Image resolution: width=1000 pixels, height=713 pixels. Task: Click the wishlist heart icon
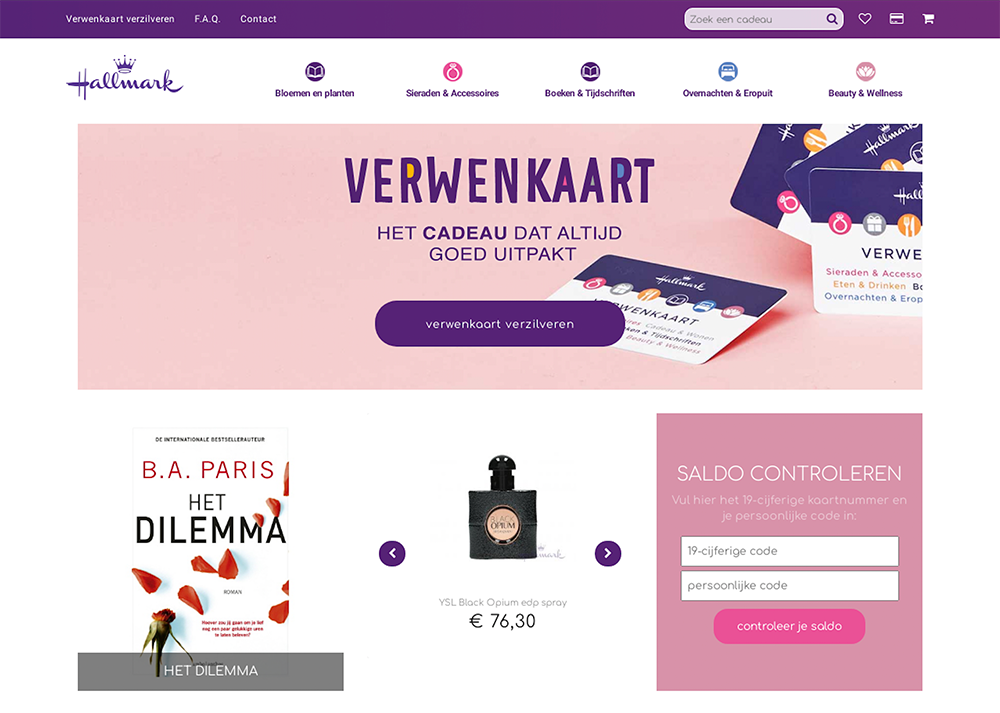point(865,18)
